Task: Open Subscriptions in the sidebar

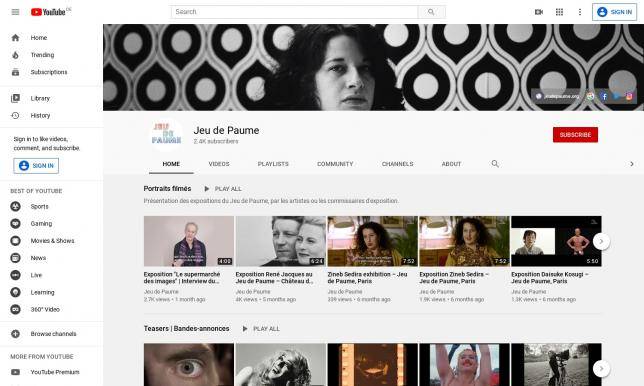Action: [x=51, y=72]
